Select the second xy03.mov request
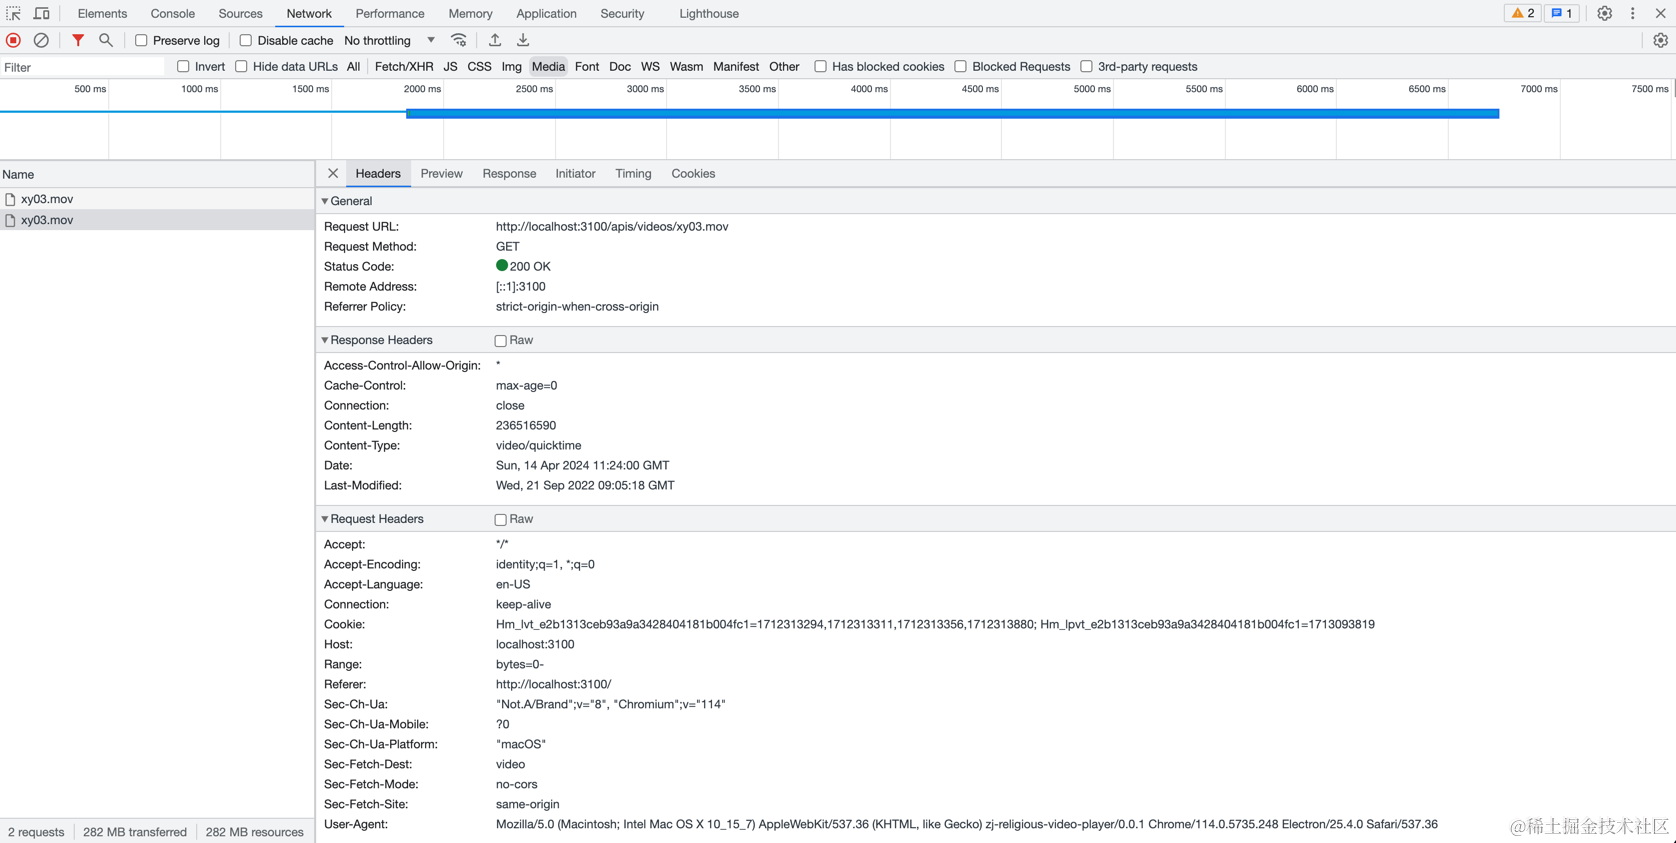This screenshot has width=1676, height=843. [x=157, y=220]
